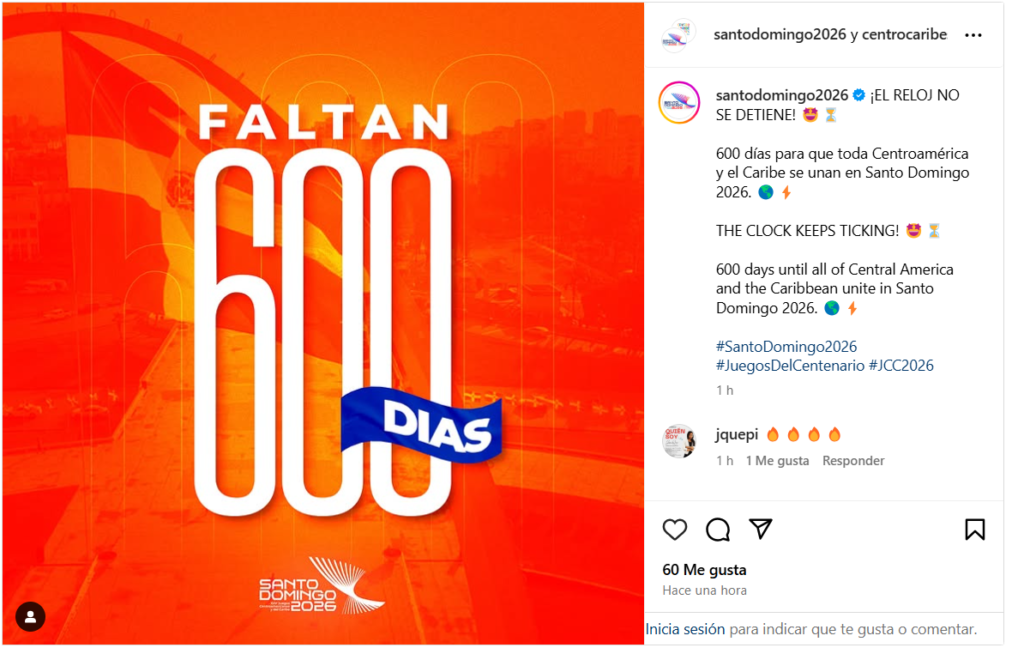The width and height of the screenshot is (1024, 666).
Task: Share the post via paper plane icon
Action: coord(761,529)
